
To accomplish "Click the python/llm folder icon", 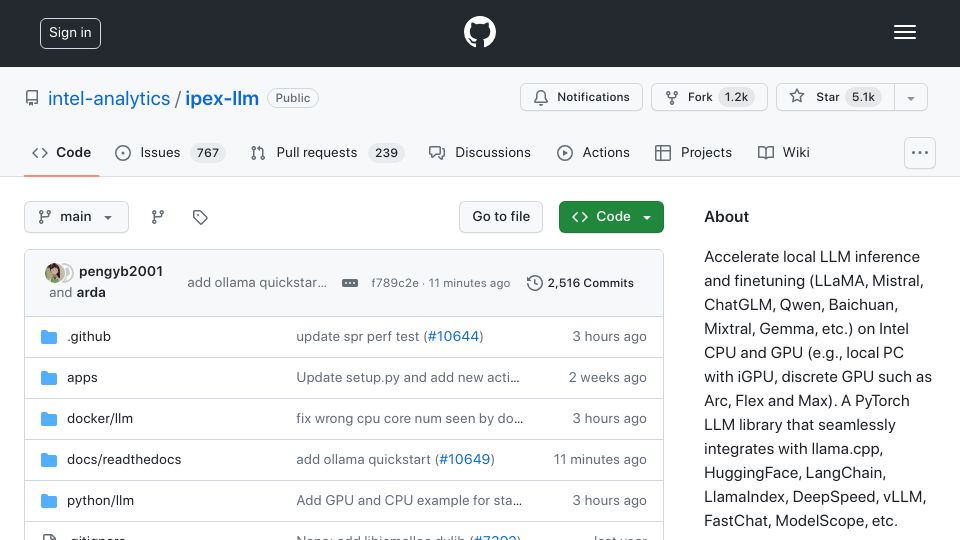I will (x=49, y=501).
